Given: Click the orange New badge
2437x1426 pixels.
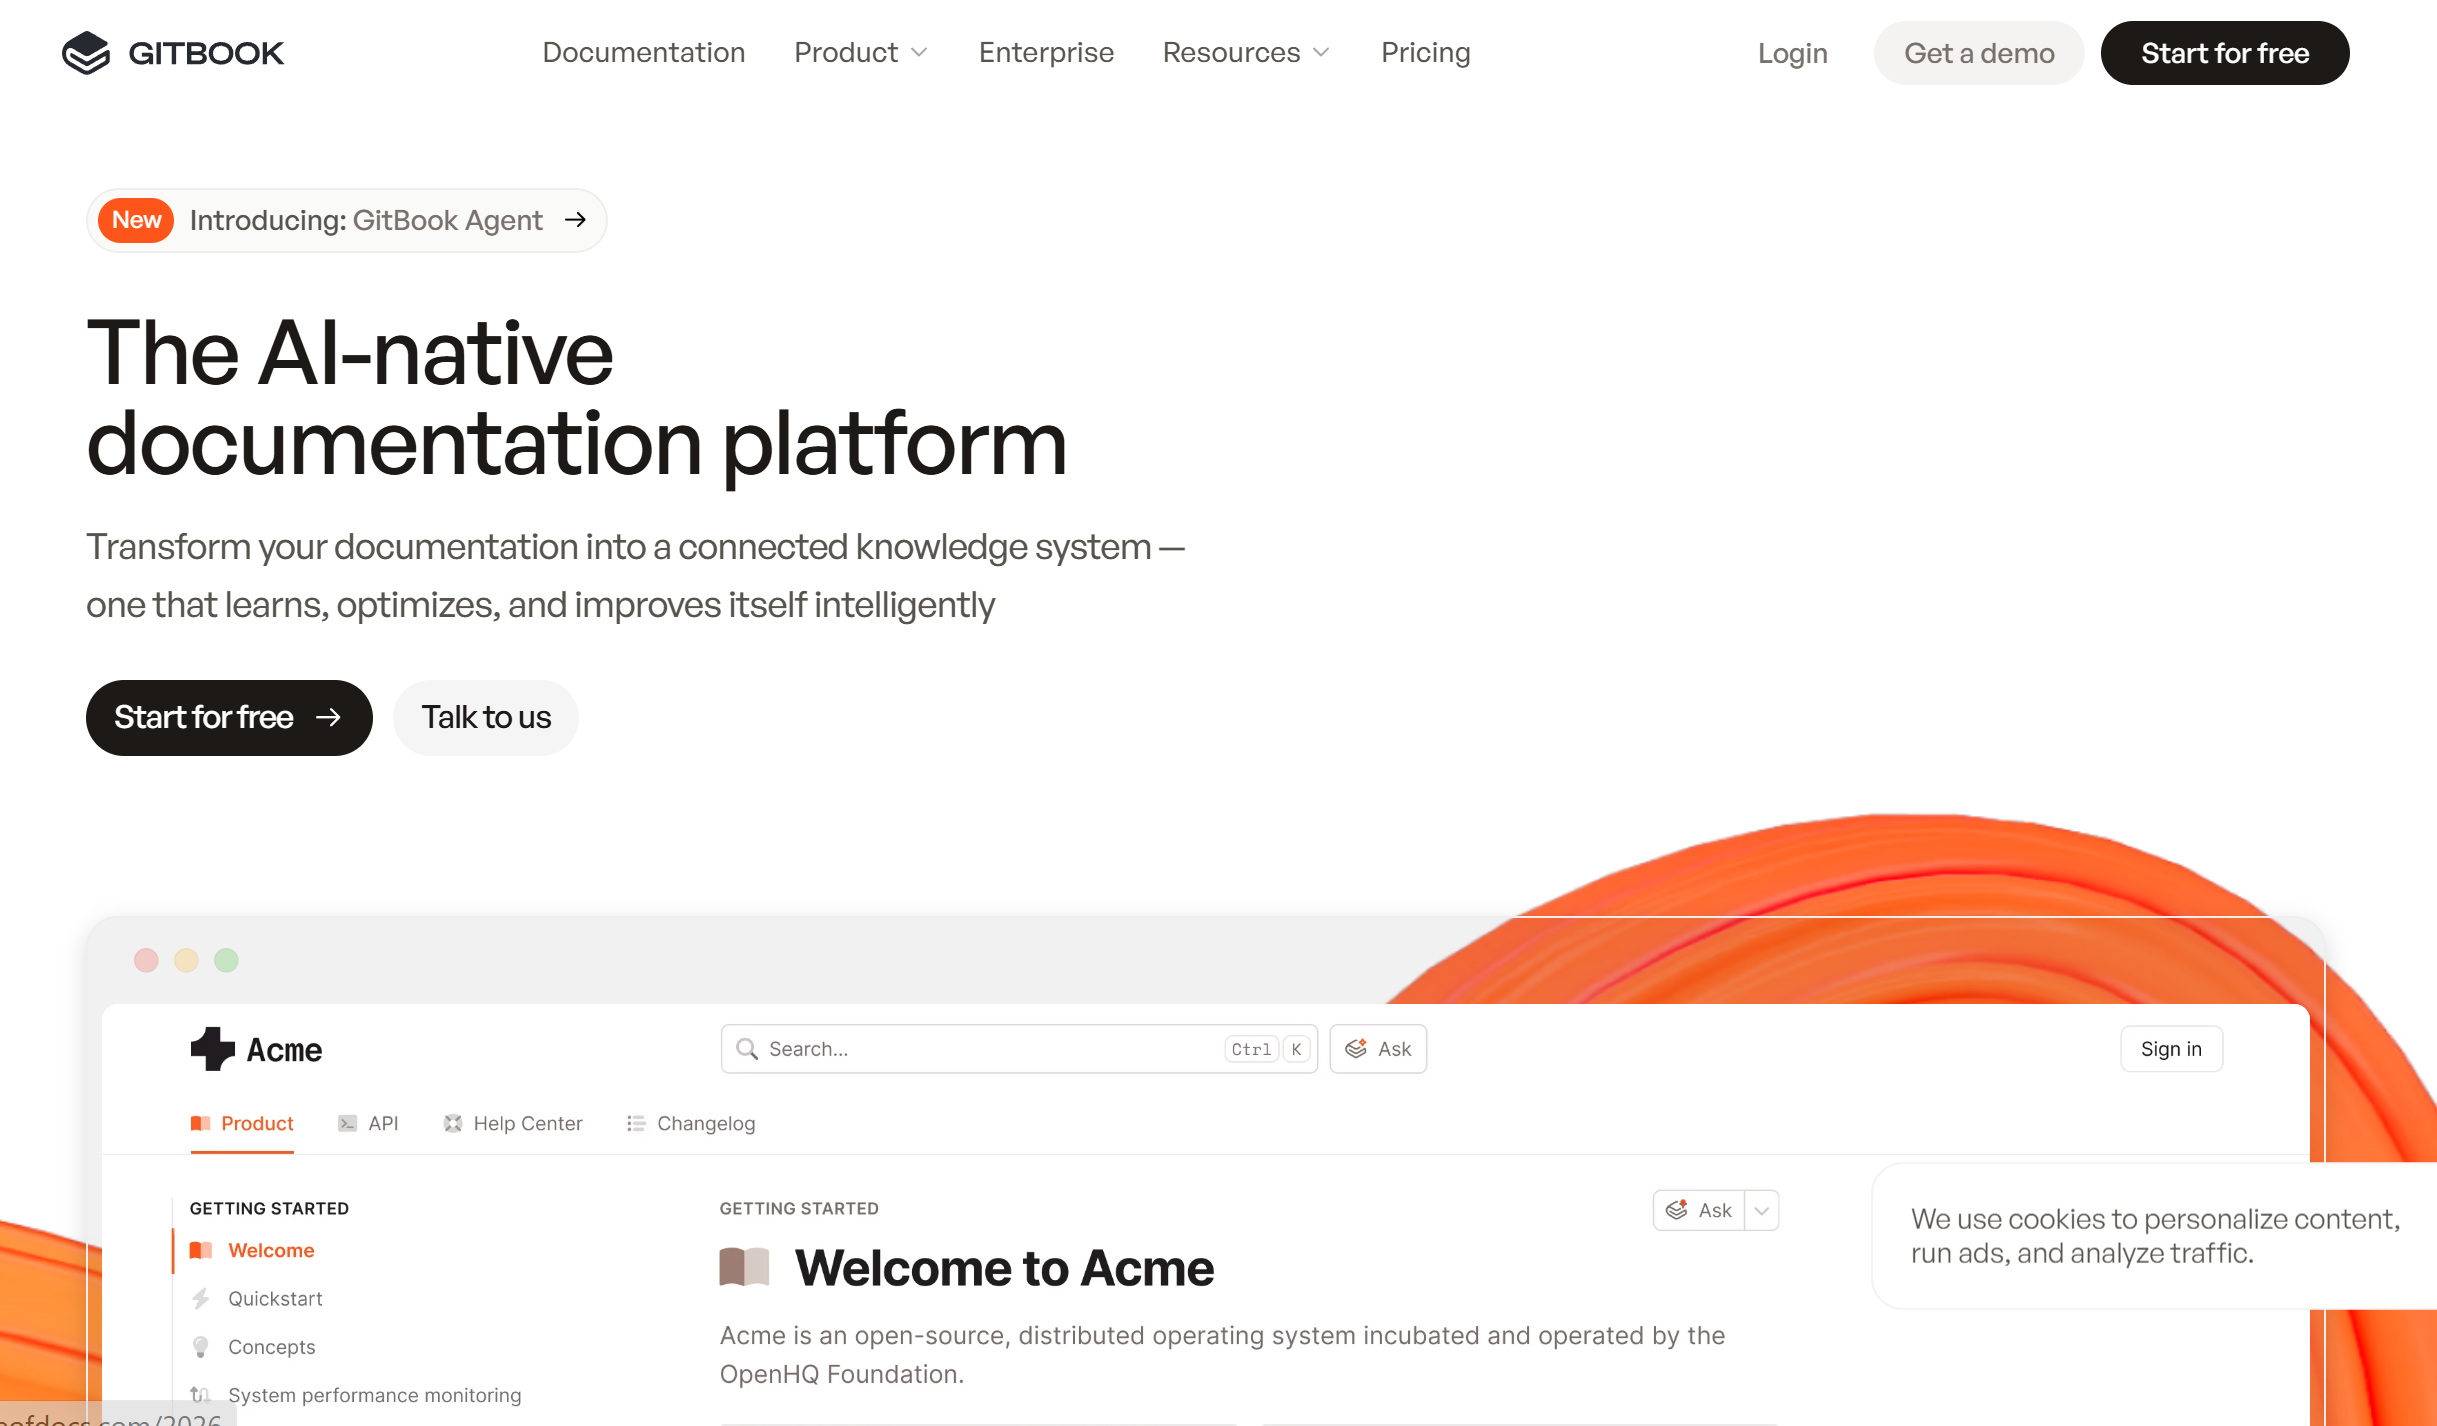Looking at the screenshot, I should 136,220.
